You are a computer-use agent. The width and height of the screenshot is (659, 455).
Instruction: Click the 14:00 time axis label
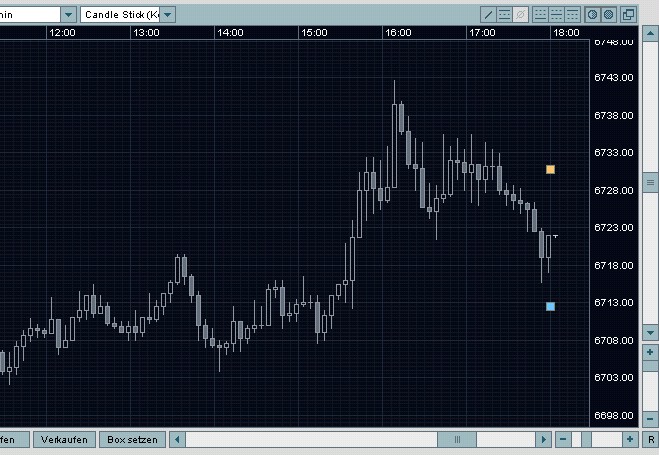point(230,33)
